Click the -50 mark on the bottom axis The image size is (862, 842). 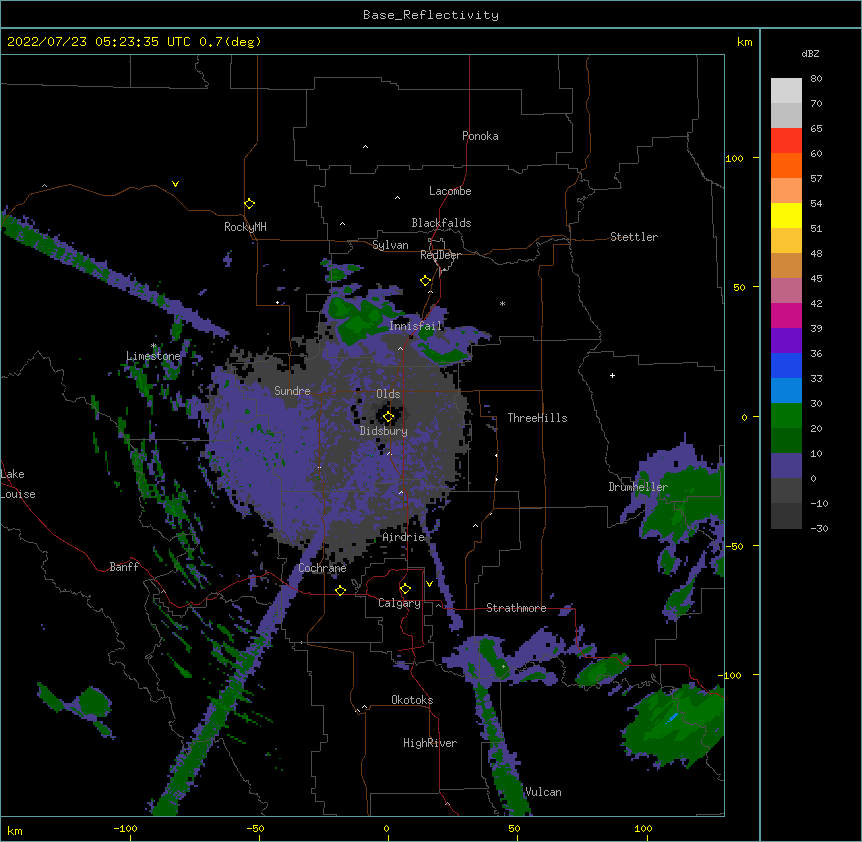pos(255,828)
